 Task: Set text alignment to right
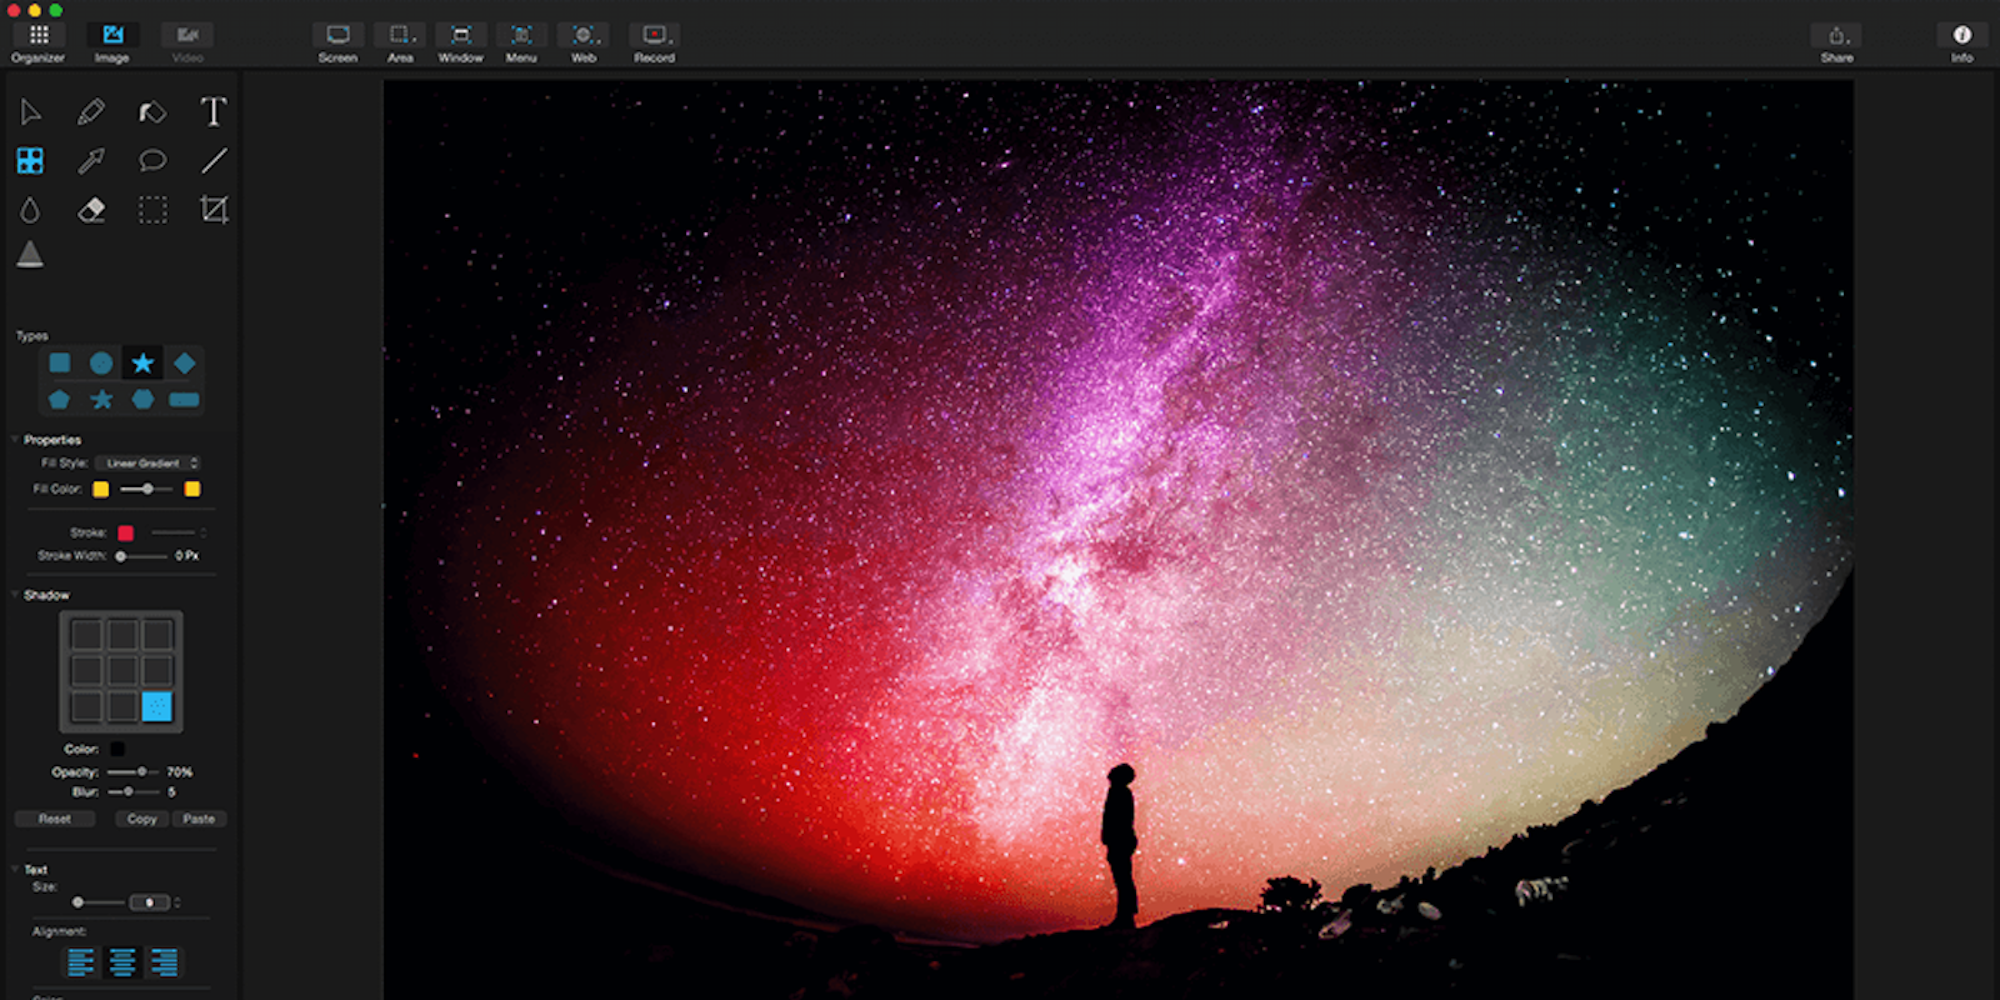pyautogui.click(x=164, y=962)
